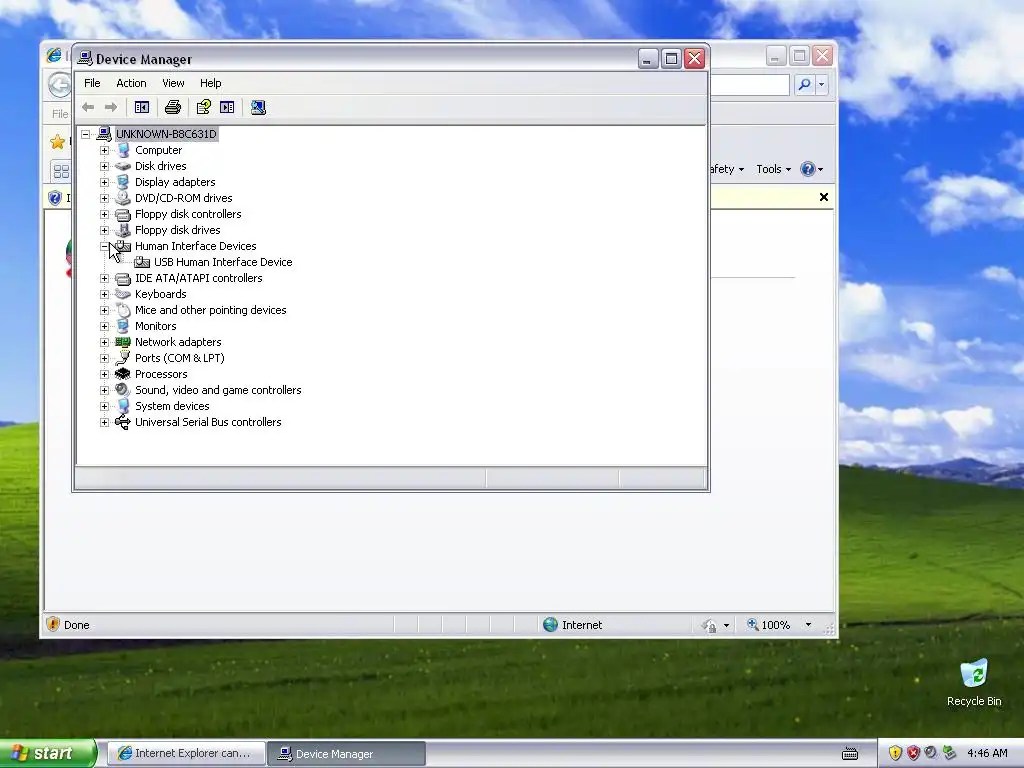Expand the Processors node
The width and height of the screenshot is (1024, 768).
click(104, 374)
